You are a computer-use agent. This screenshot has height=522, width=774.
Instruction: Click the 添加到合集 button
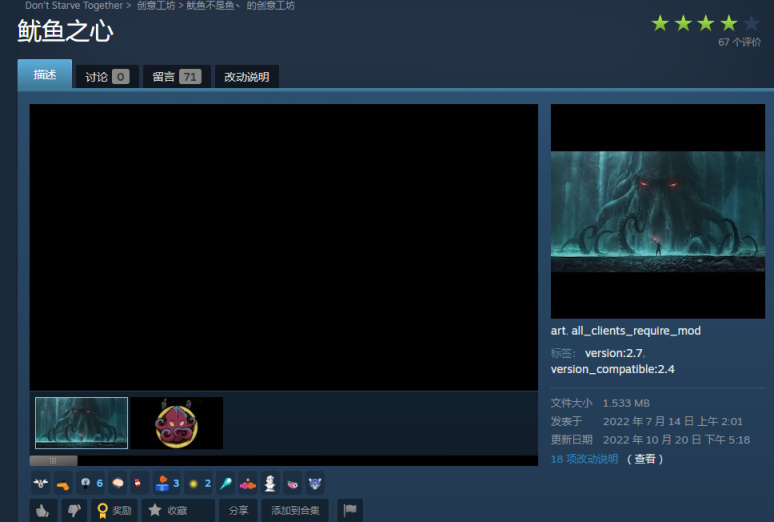295,510
